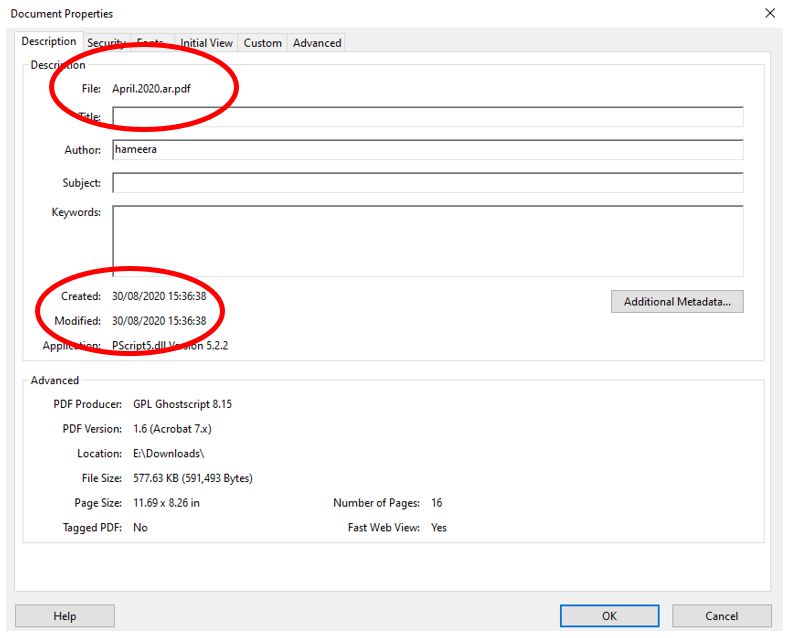Image resolution: width=788 pixels, height=638 pixels.
Task: Open the Advanced tab
Action: click(x=317, y=43)
